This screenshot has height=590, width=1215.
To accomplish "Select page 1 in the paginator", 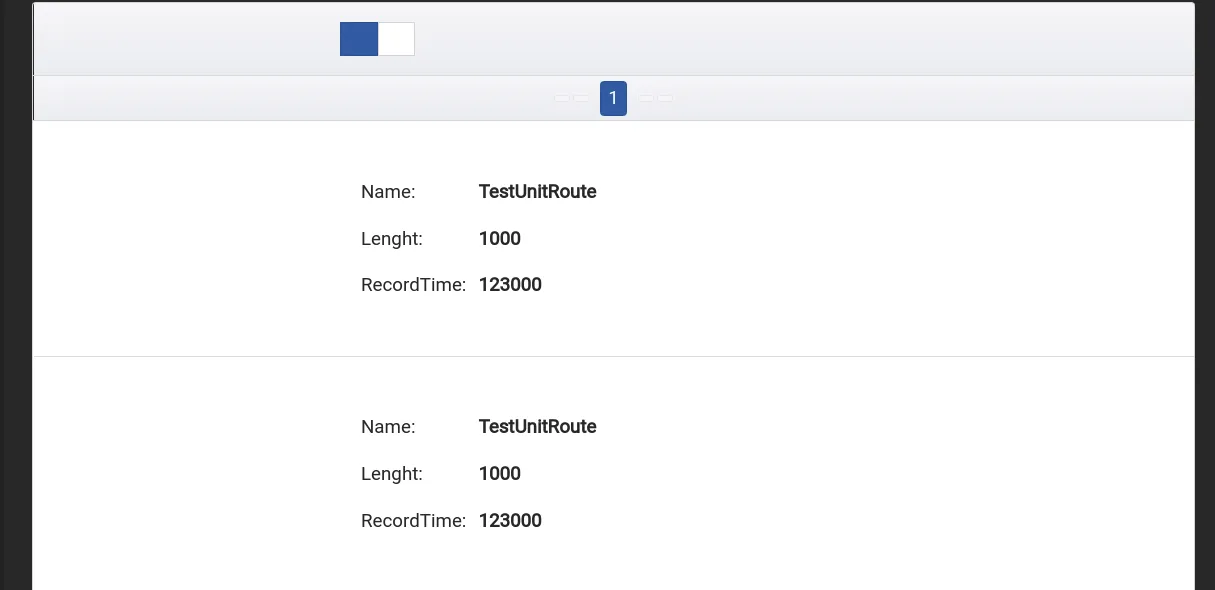I will point(613,98).
